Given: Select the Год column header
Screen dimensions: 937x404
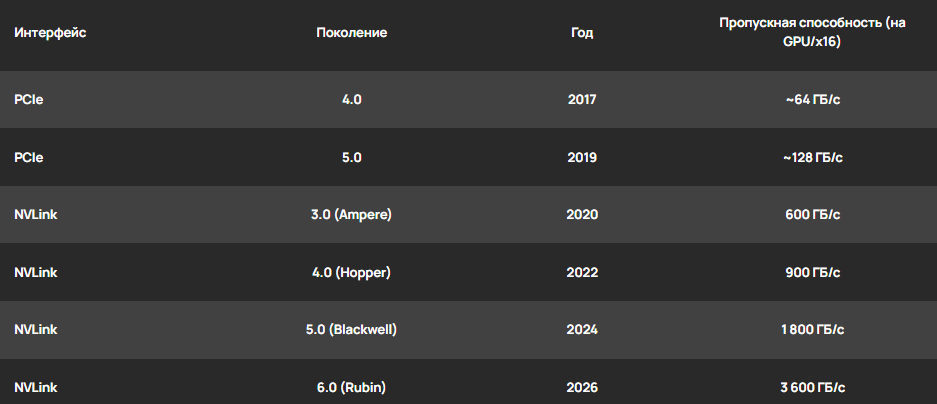Looking at the screenshot, I should [x=582, y=33].
